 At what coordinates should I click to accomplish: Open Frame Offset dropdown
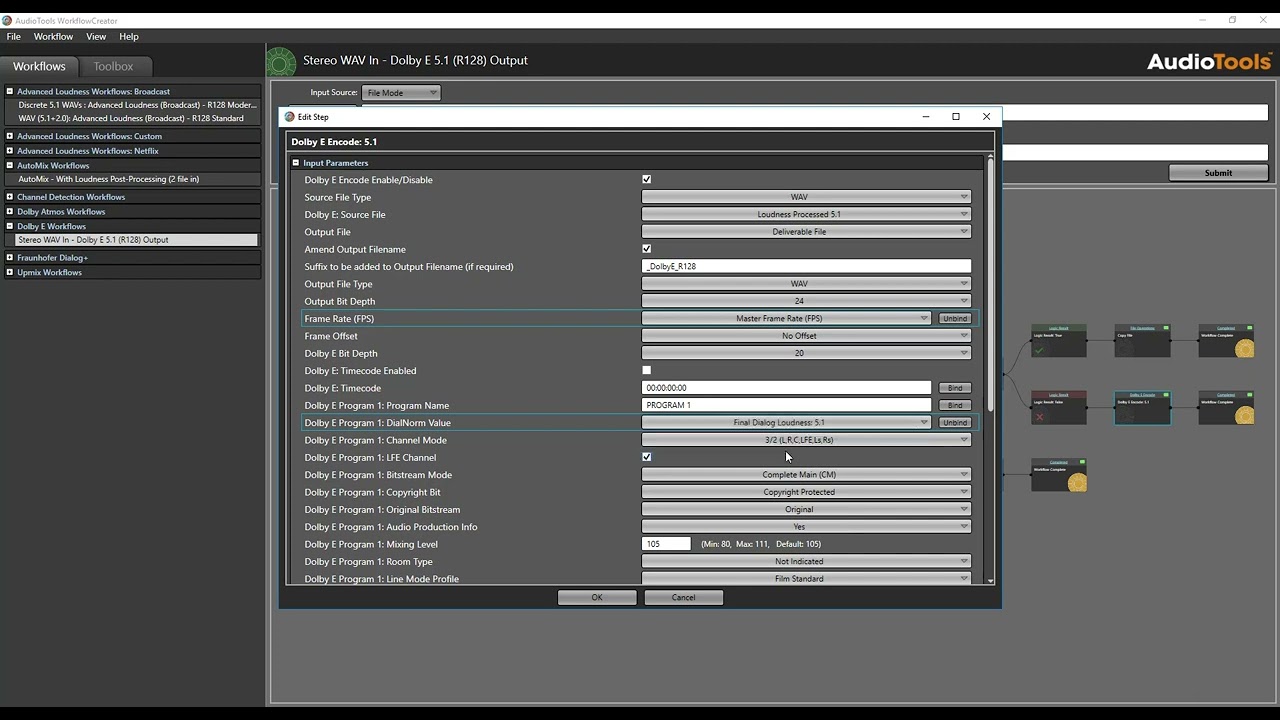(x=806, y=336)
